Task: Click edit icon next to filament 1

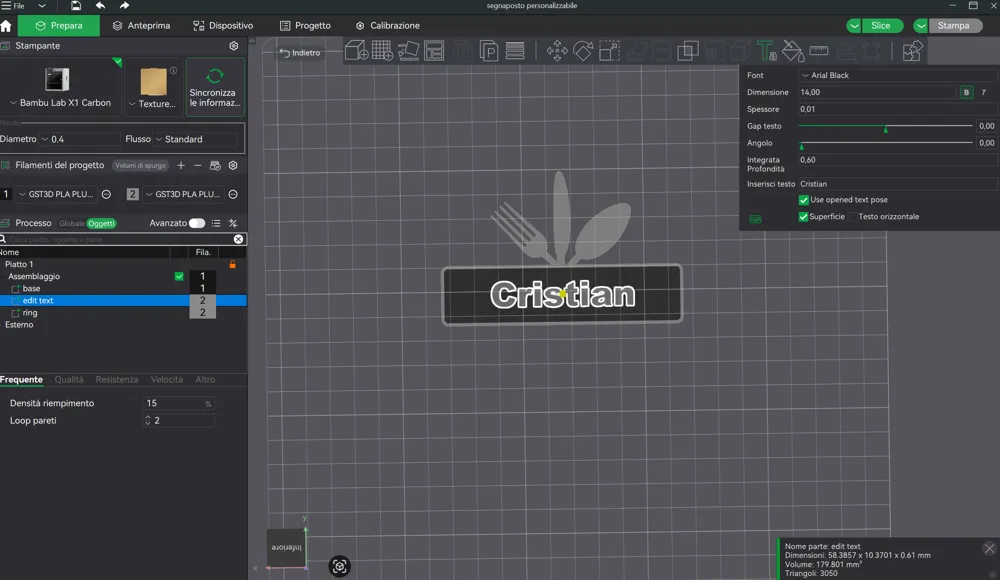Action: (107, 194)
